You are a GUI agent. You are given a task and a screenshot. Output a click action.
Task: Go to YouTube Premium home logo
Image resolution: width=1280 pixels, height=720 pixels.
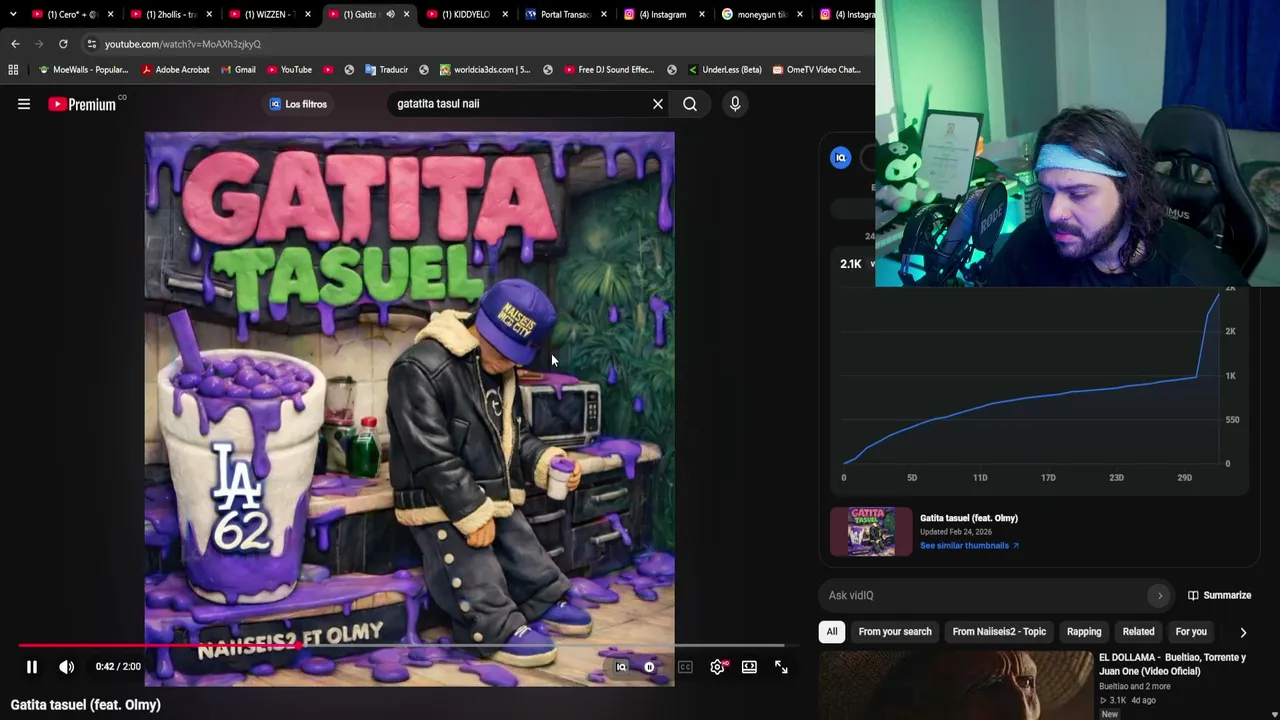coord(82,104)
